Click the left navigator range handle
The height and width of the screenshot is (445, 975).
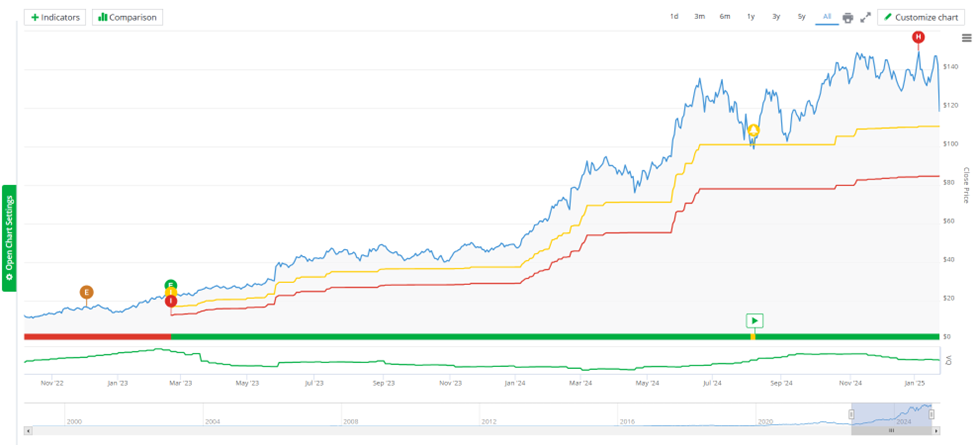(852, 415)
